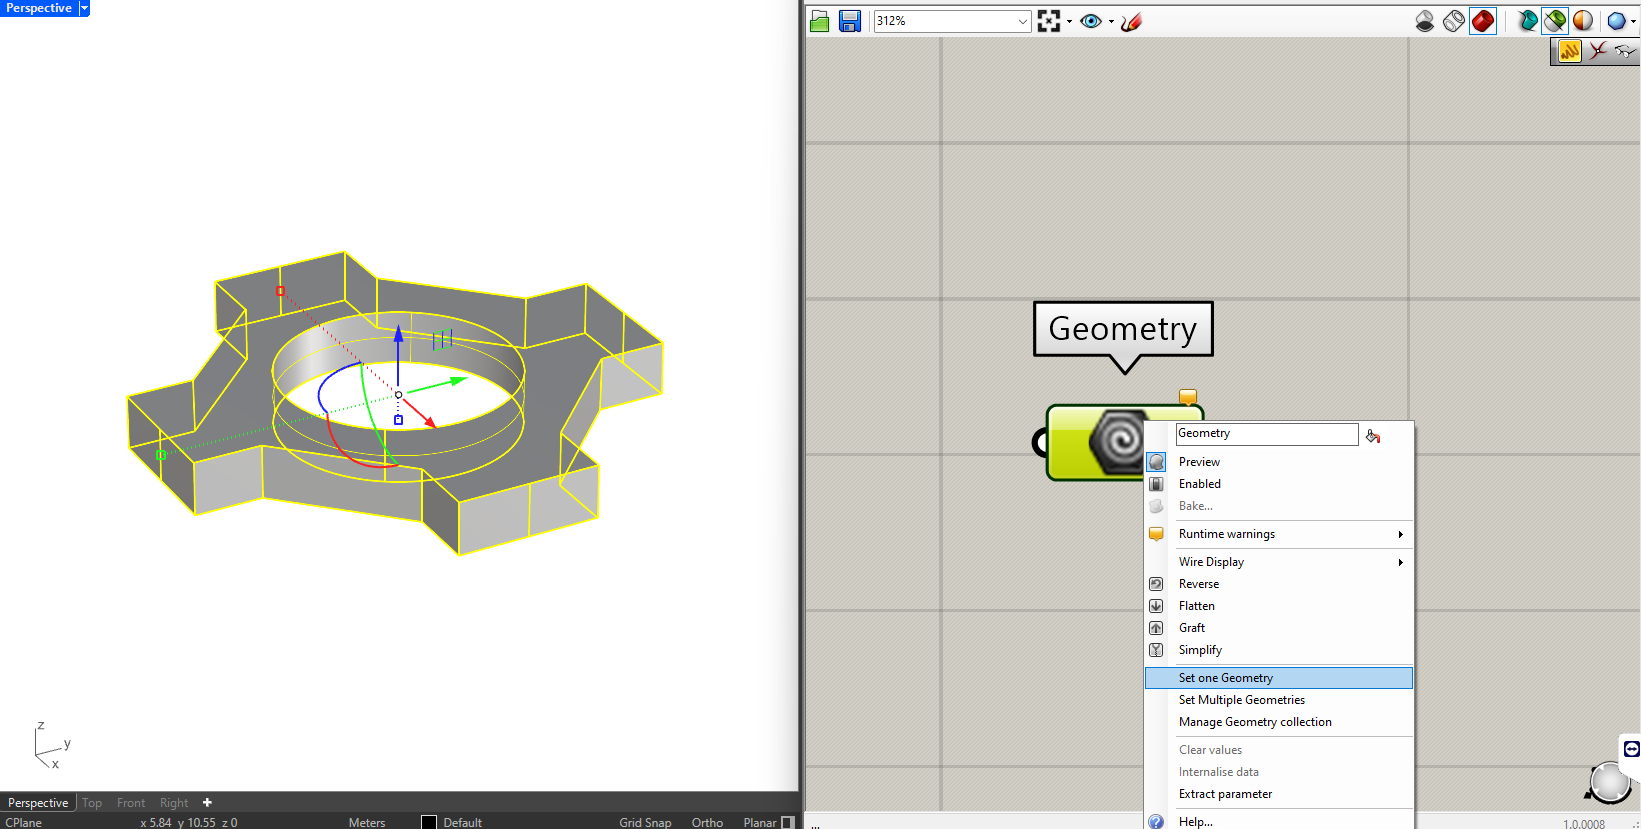Click the teal Document Preview Settings icon
This screenshot has height=829, width=1641.
click(x=1527, y=21)
